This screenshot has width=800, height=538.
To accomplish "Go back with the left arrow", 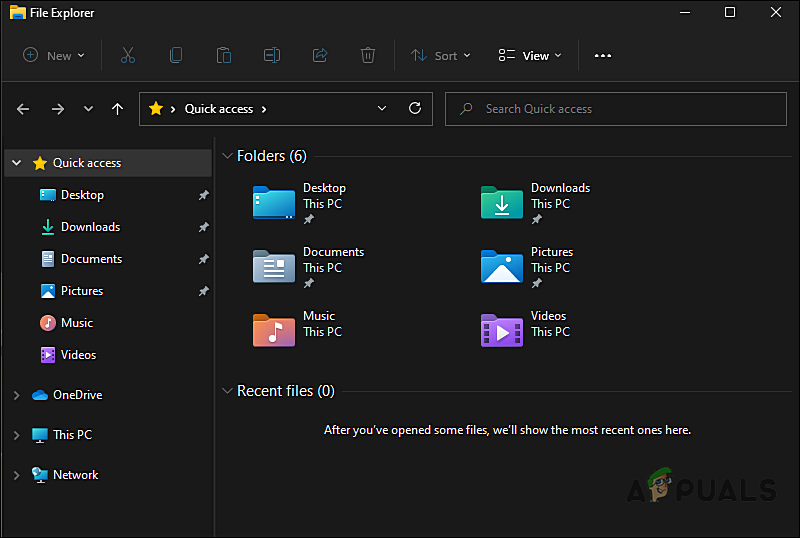I will coord(23,109).
